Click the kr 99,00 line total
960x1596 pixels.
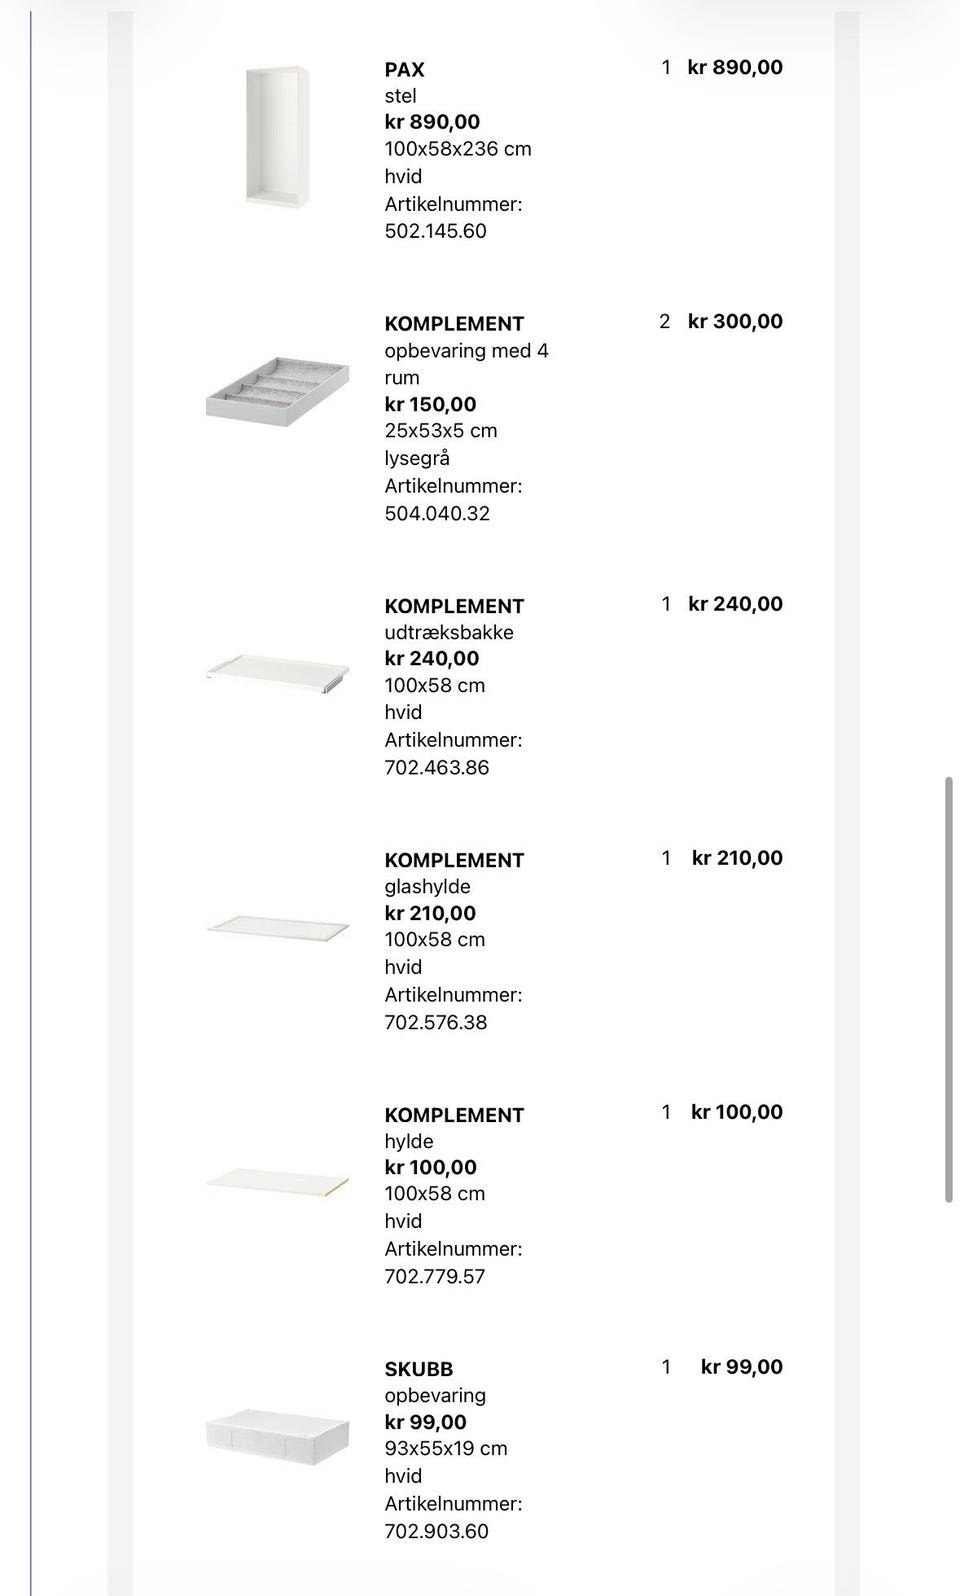741,1367
